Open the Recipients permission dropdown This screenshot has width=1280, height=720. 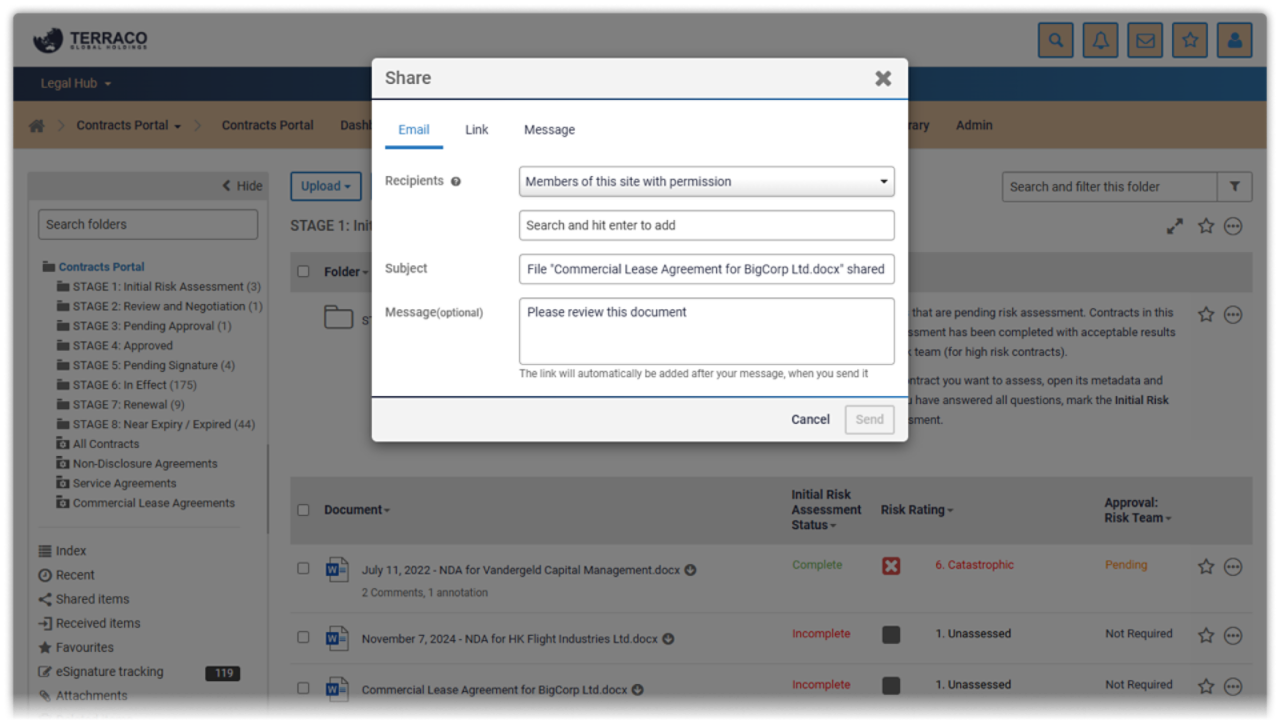pyautogui.click(x=706, y=182)
